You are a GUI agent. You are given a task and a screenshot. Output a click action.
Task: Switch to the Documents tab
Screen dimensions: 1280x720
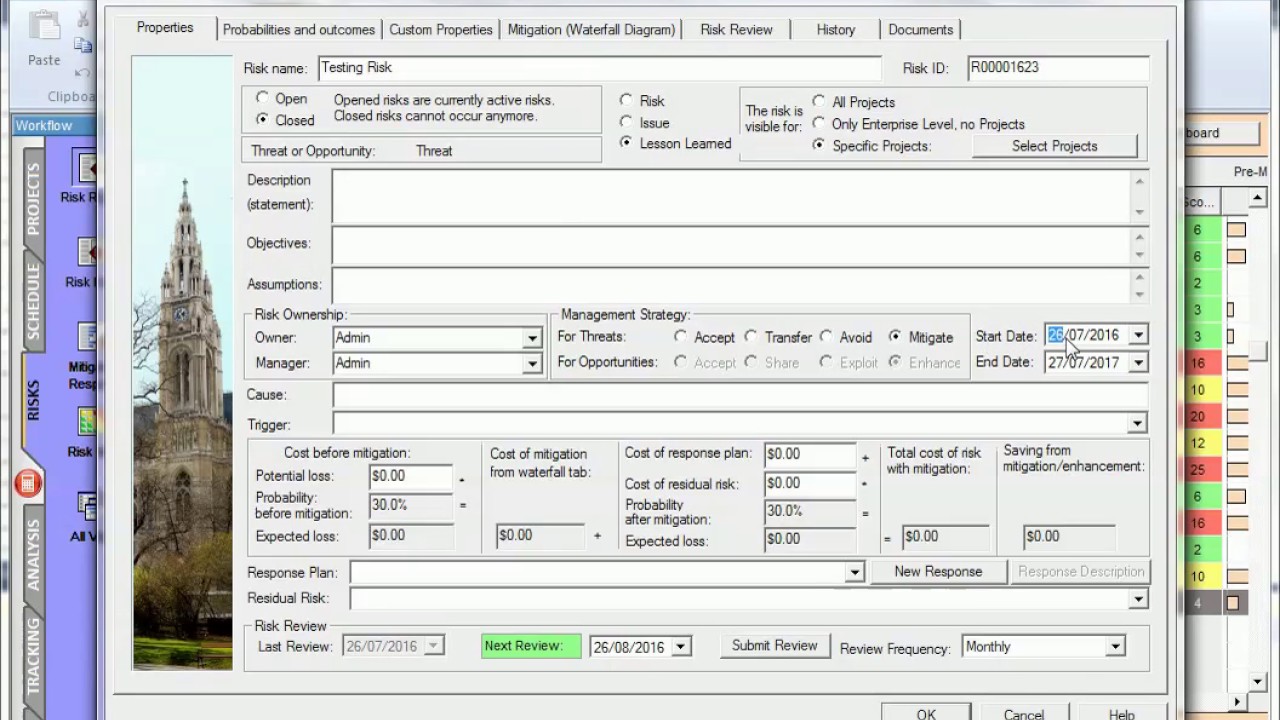tap(920, 30)
